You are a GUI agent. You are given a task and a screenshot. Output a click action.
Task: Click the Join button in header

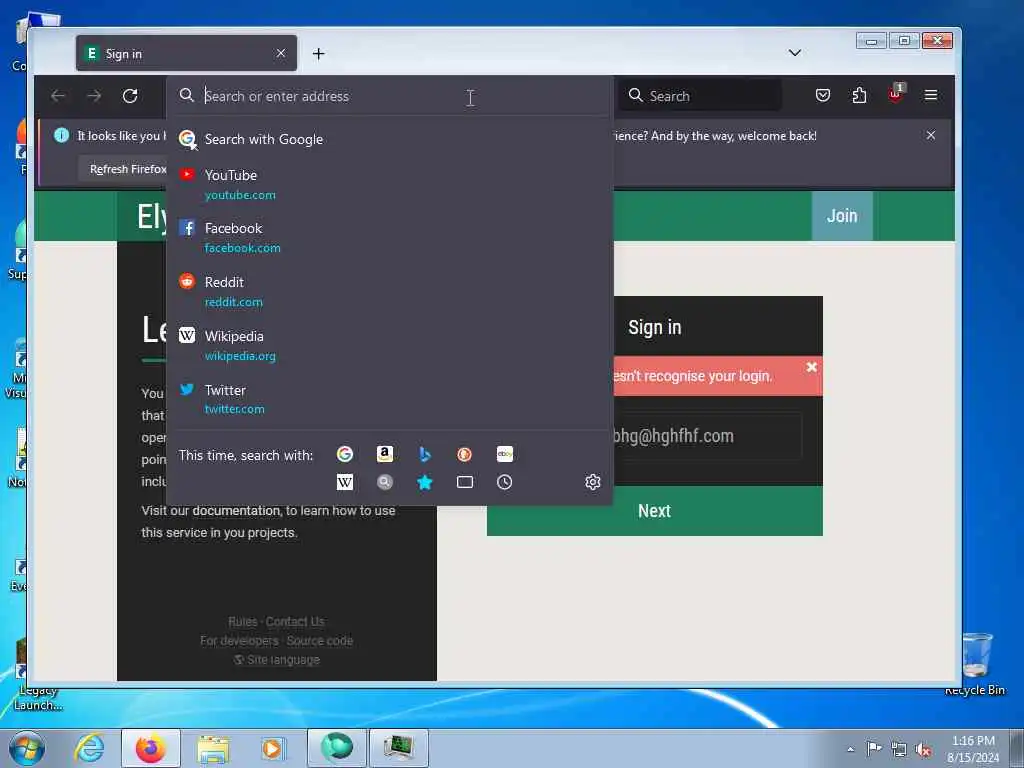click(x=842, y=216)
